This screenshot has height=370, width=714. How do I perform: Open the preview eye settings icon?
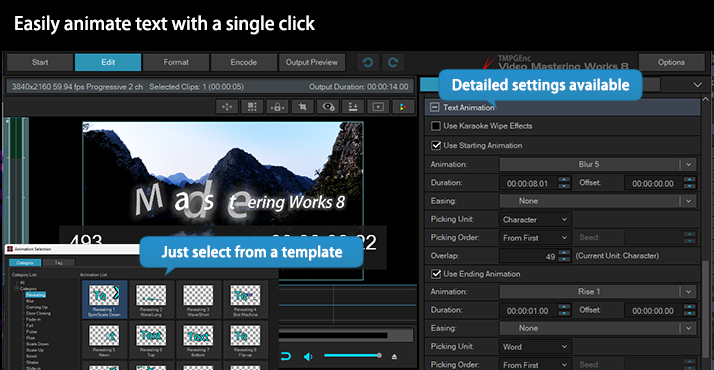(328, 107)
